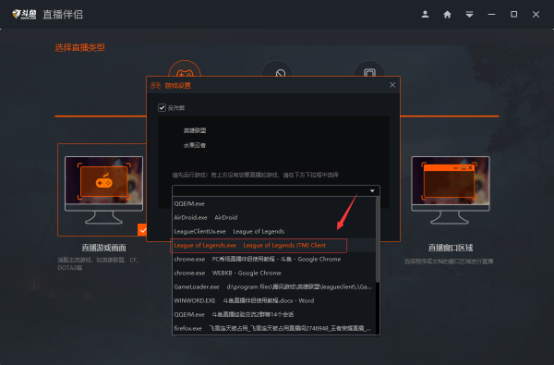Choose AirDroid.exe in the process list
554x365 pixels.
click(x=274, y=217)
